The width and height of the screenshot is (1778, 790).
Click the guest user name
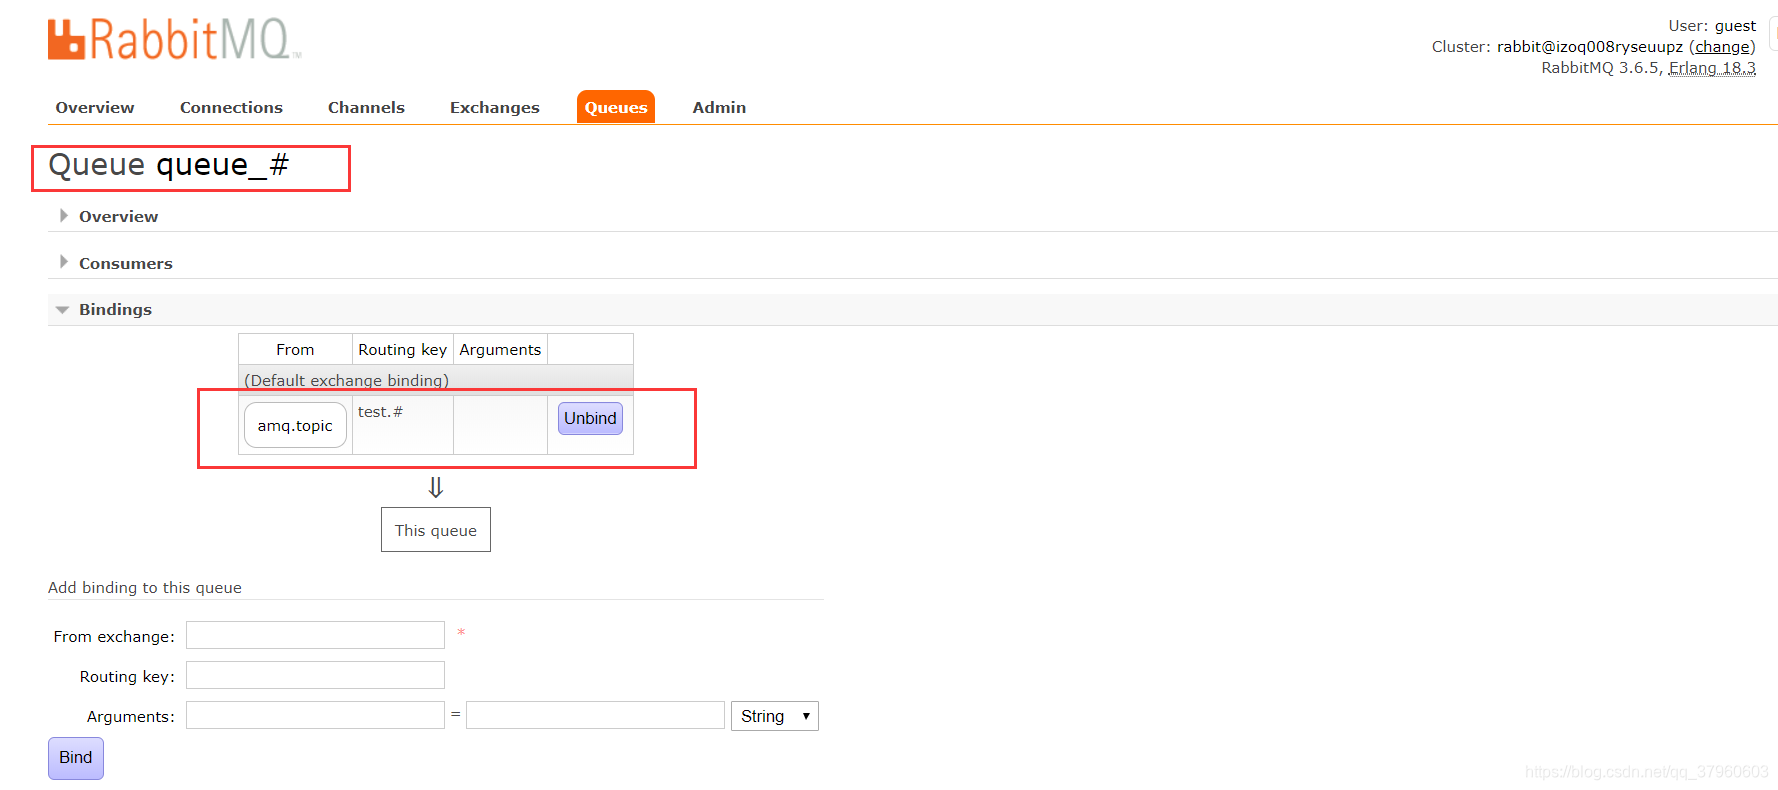tap(1735, 26)
